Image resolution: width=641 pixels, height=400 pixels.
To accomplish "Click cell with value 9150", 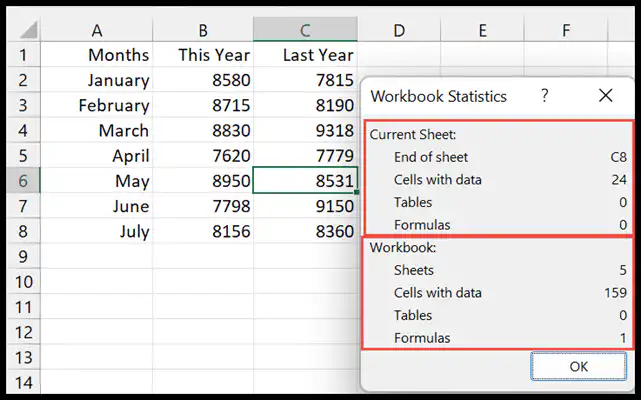I will tap(305, 206).
